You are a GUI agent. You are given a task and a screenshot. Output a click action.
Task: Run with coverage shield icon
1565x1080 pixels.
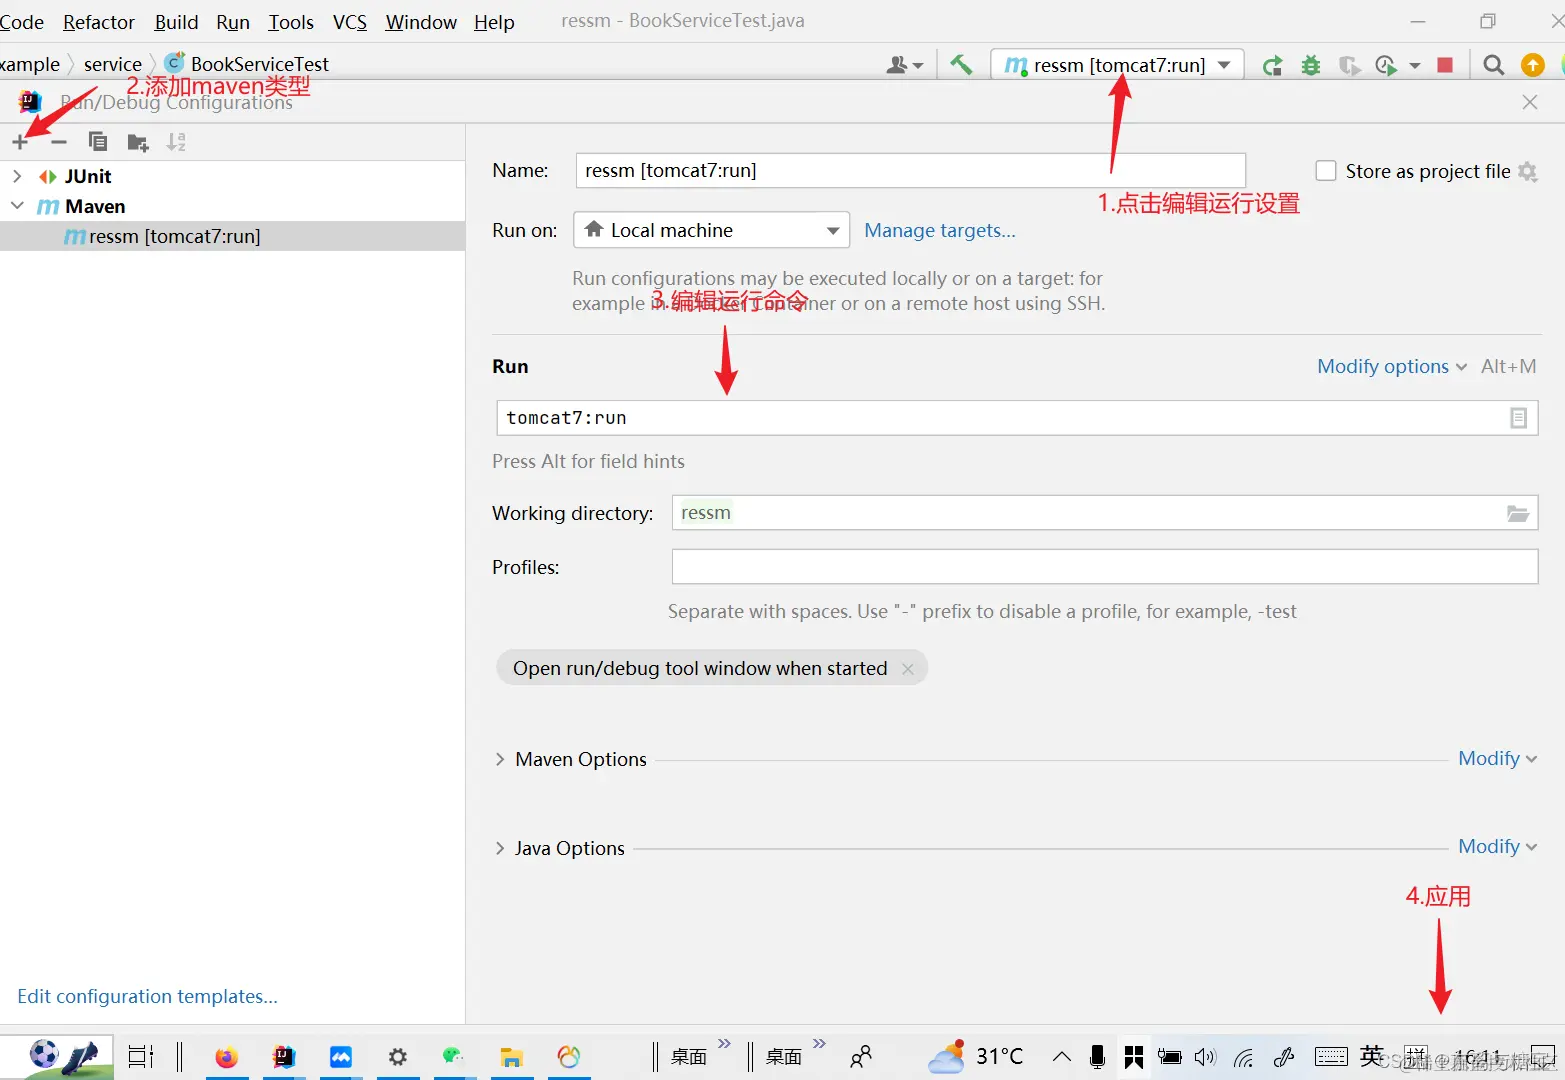tap(1349, 65)
